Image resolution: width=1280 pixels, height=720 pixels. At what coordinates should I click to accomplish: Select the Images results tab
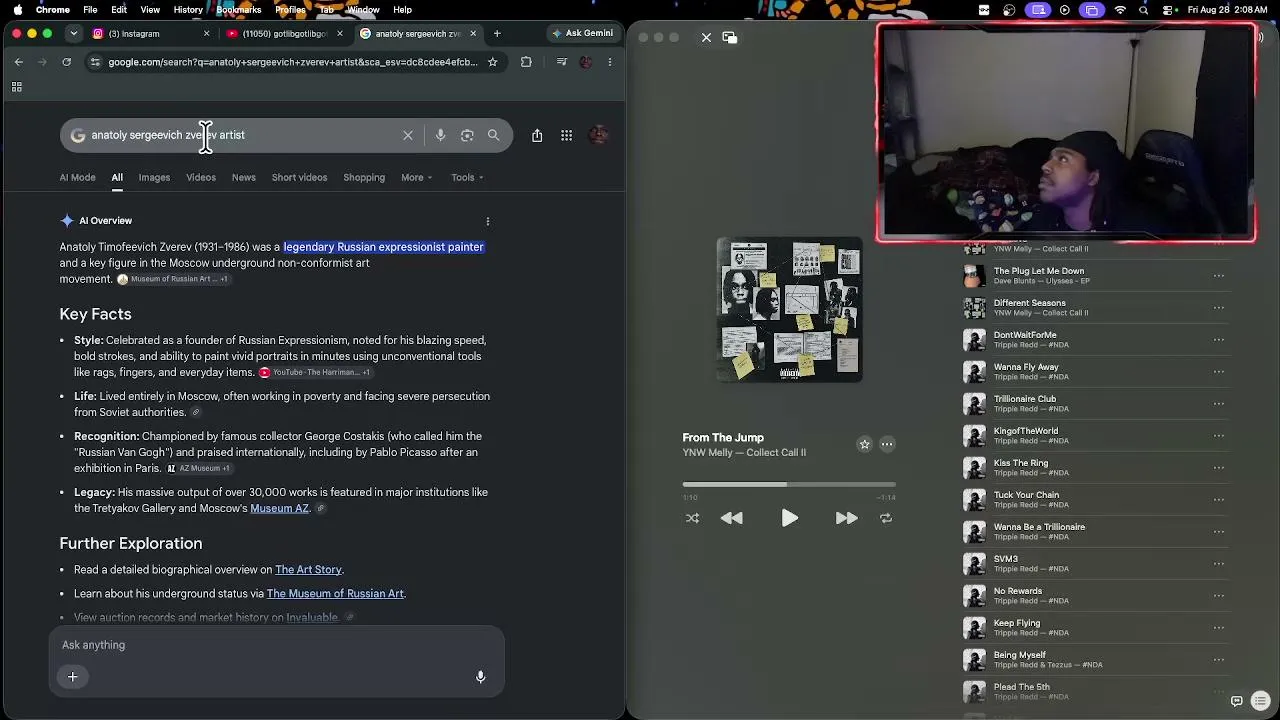pos(154,178)
